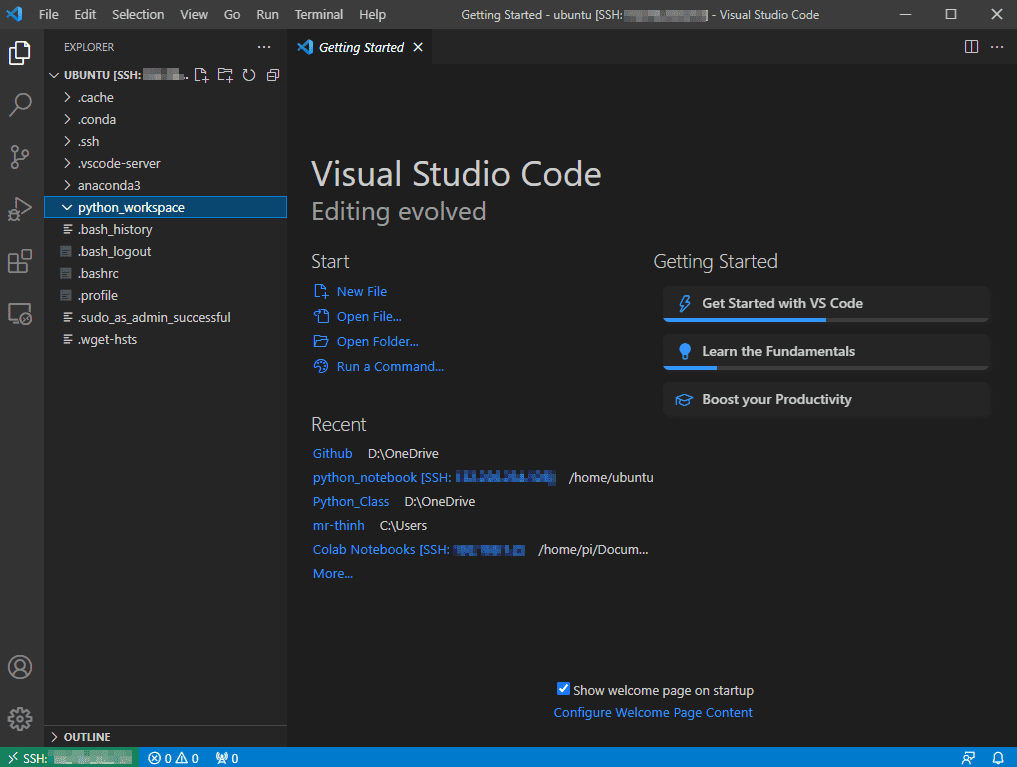Open notifications bell in status bar
Image resolution: width=1017 pixels, height=767 pixels.
(x=998, y=758)
